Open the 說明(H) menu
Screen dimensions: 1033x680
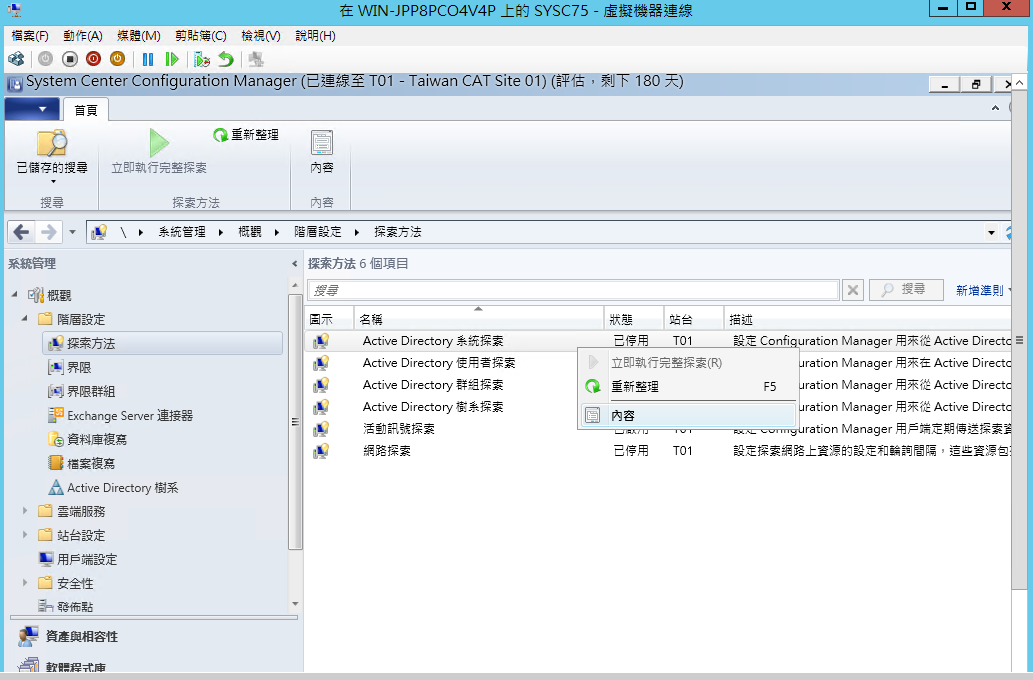[x=316, y=36]
